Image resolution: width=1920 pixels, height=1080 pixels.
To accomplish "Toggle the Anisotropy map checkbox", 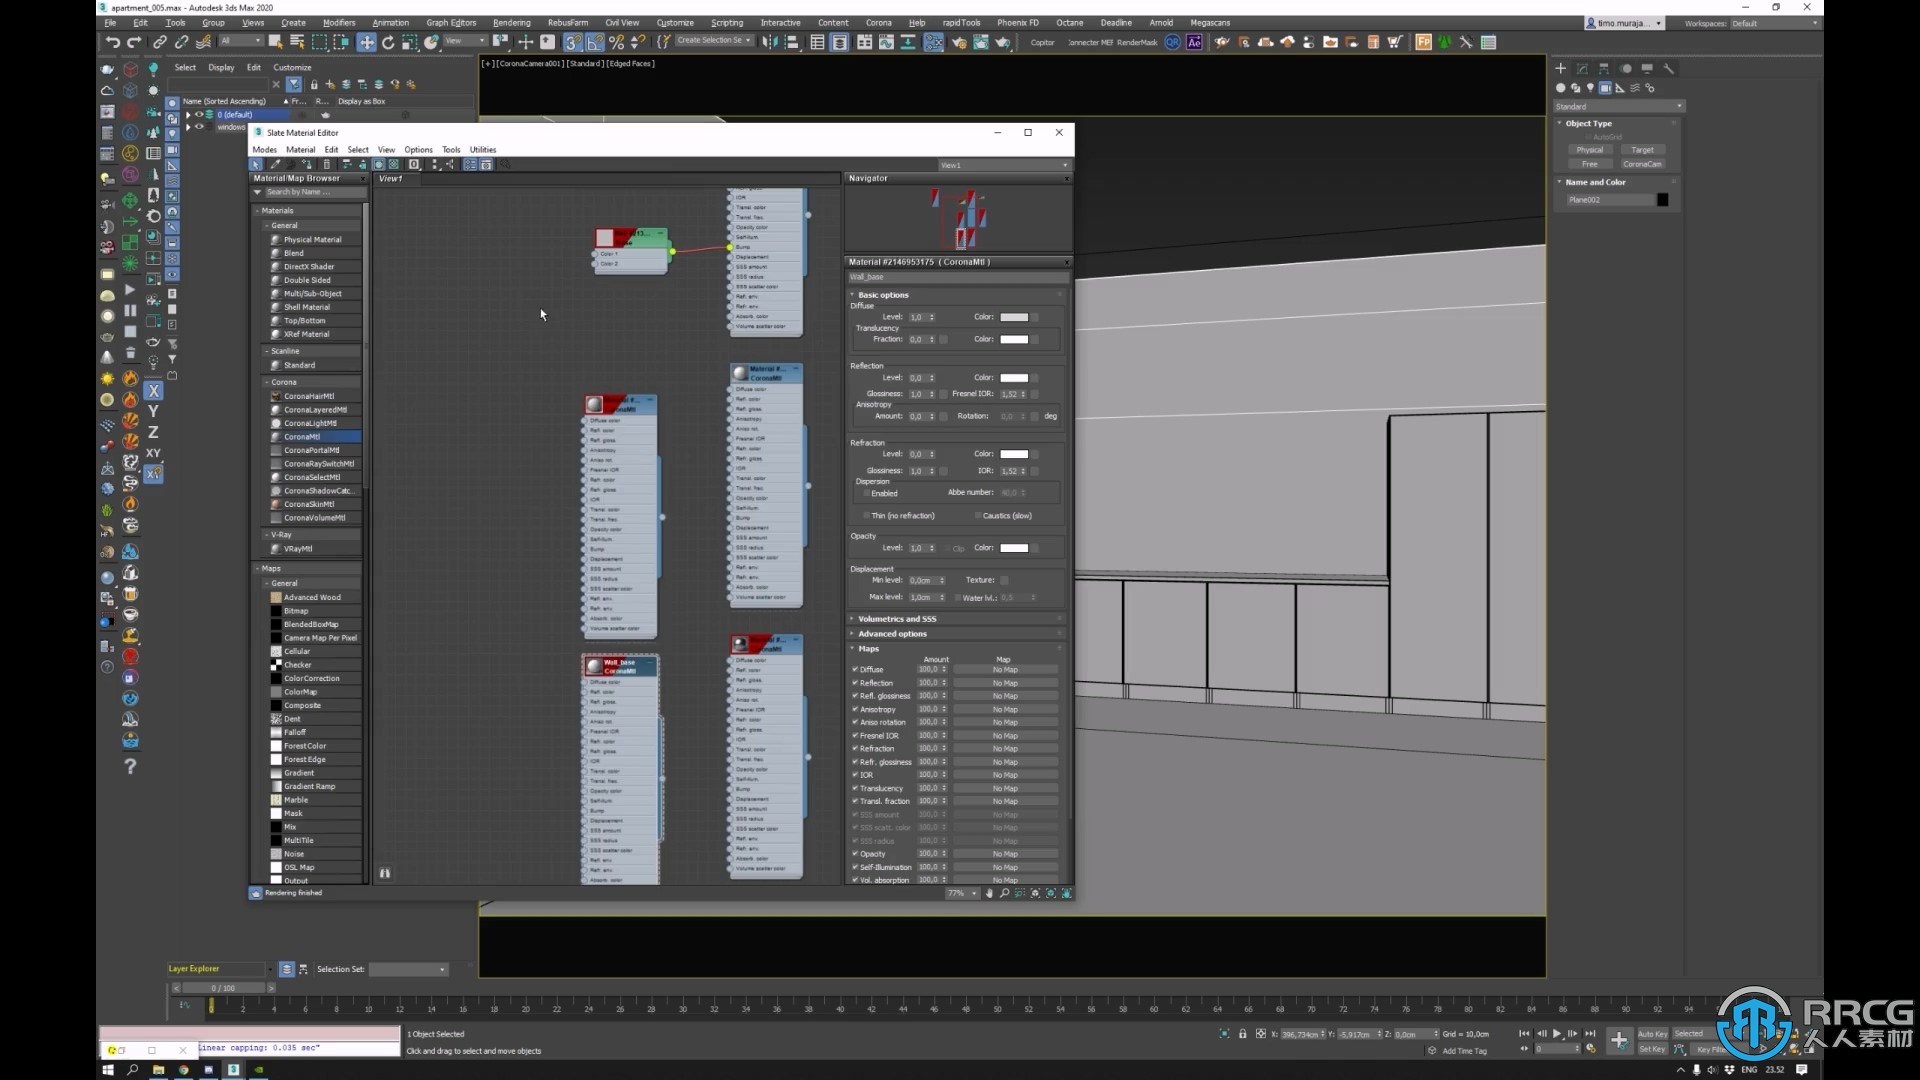I will click(x=855, y=709).
